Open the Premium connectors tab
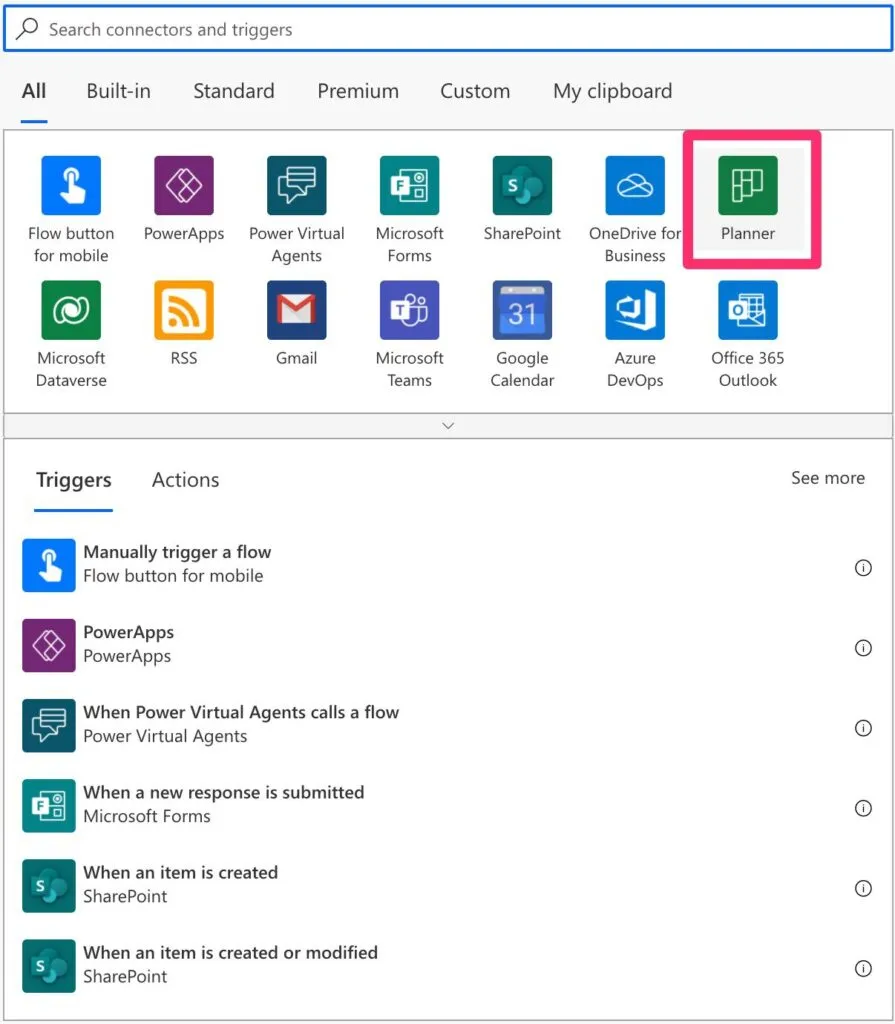Screen dimensions: 895x1024 coord(358,91)
